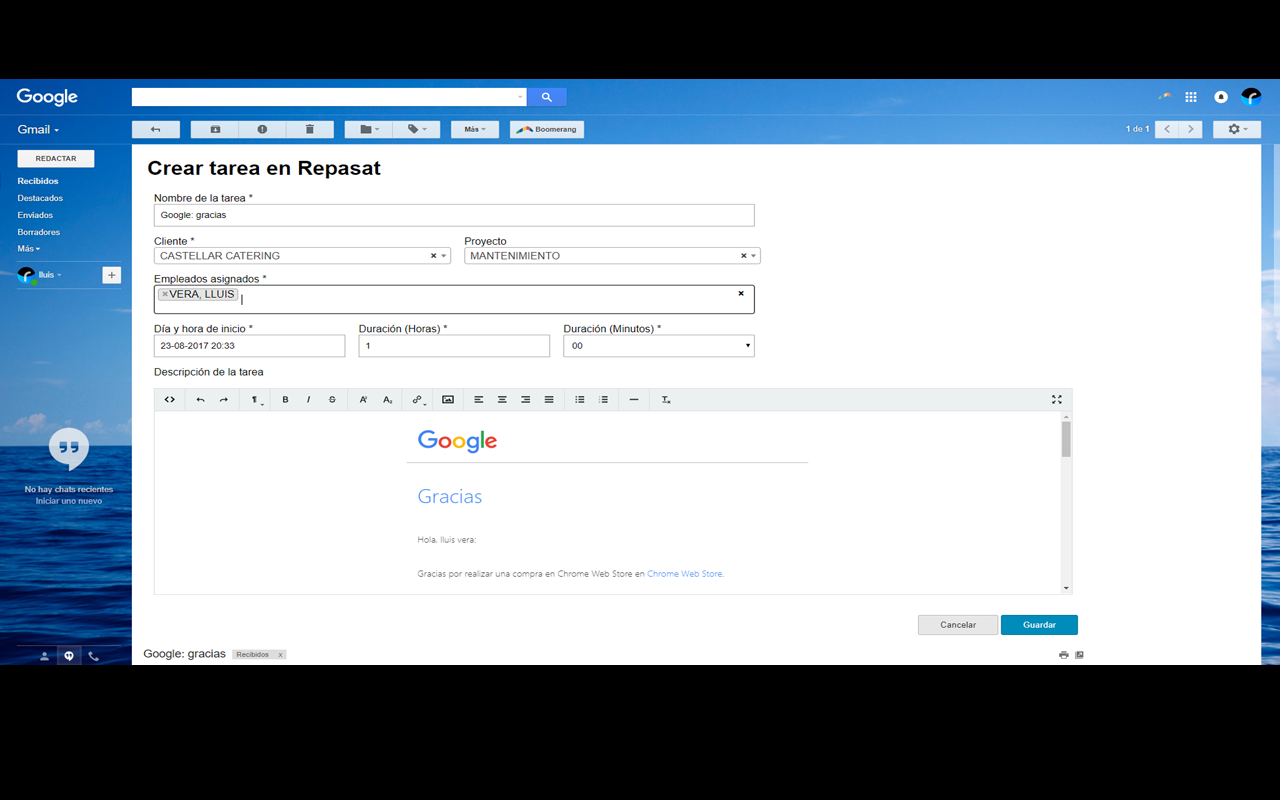Remove VERA, LLUIS employee tag
This screenshot has width=1280, height=800.
tap(165, 294)
